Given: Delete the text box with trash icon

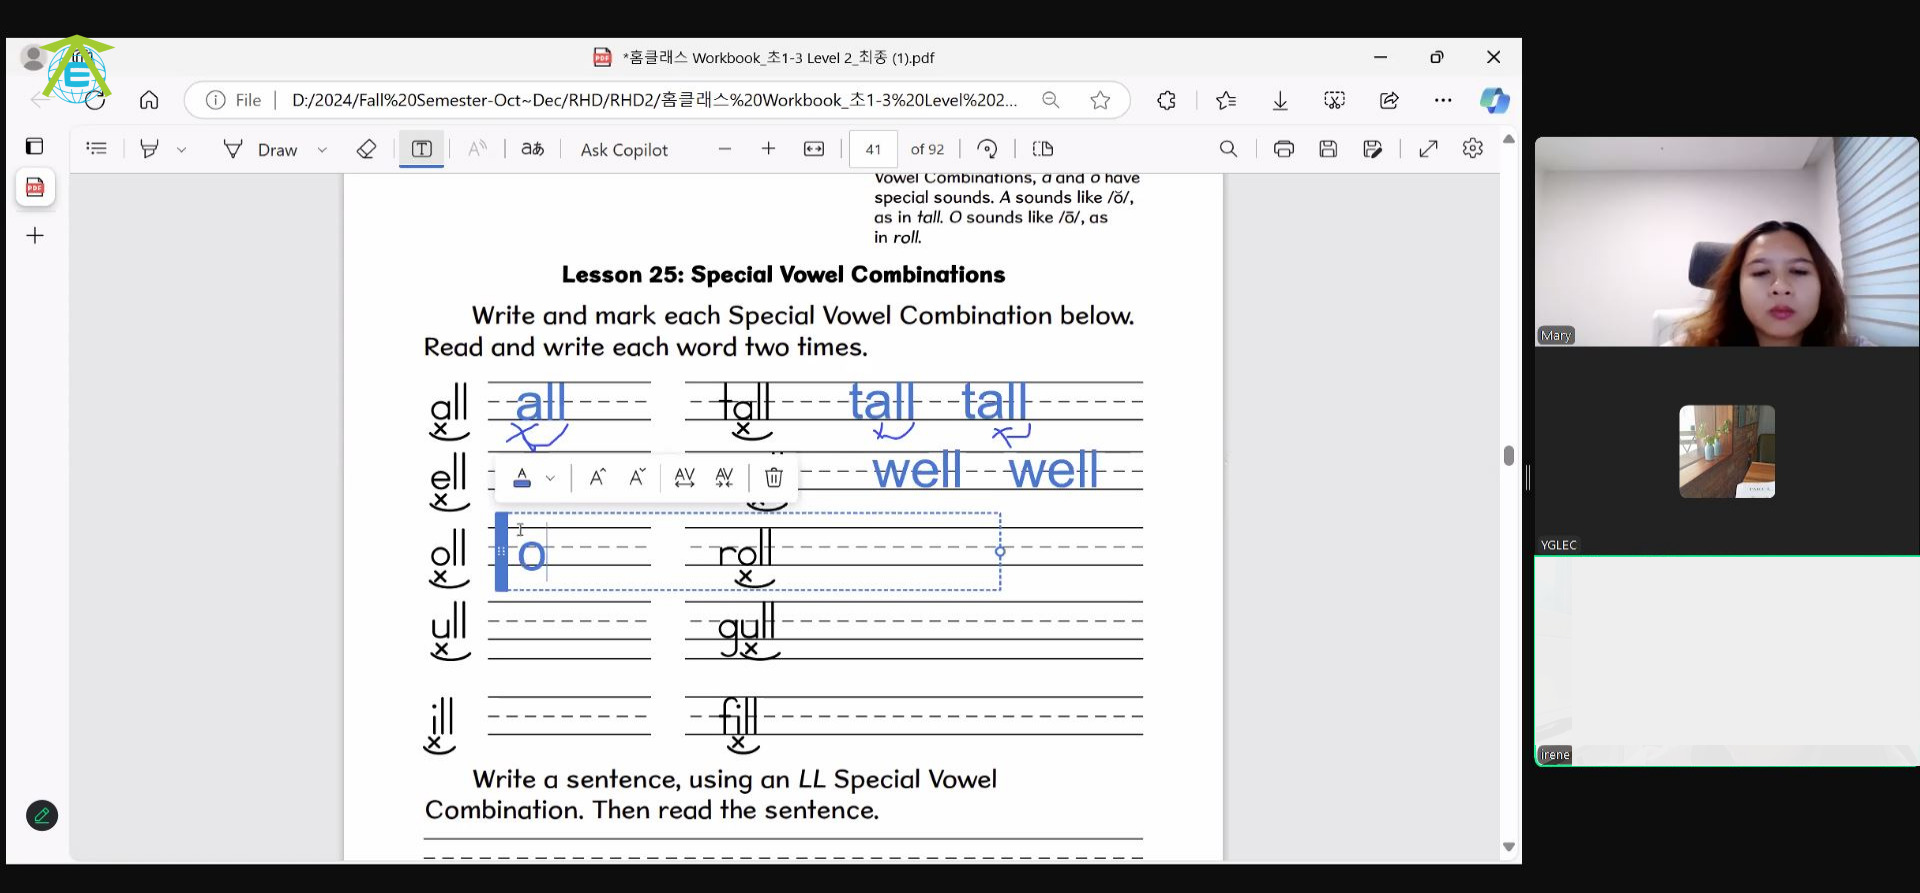Looking at the screenshot, I should 773,477.
